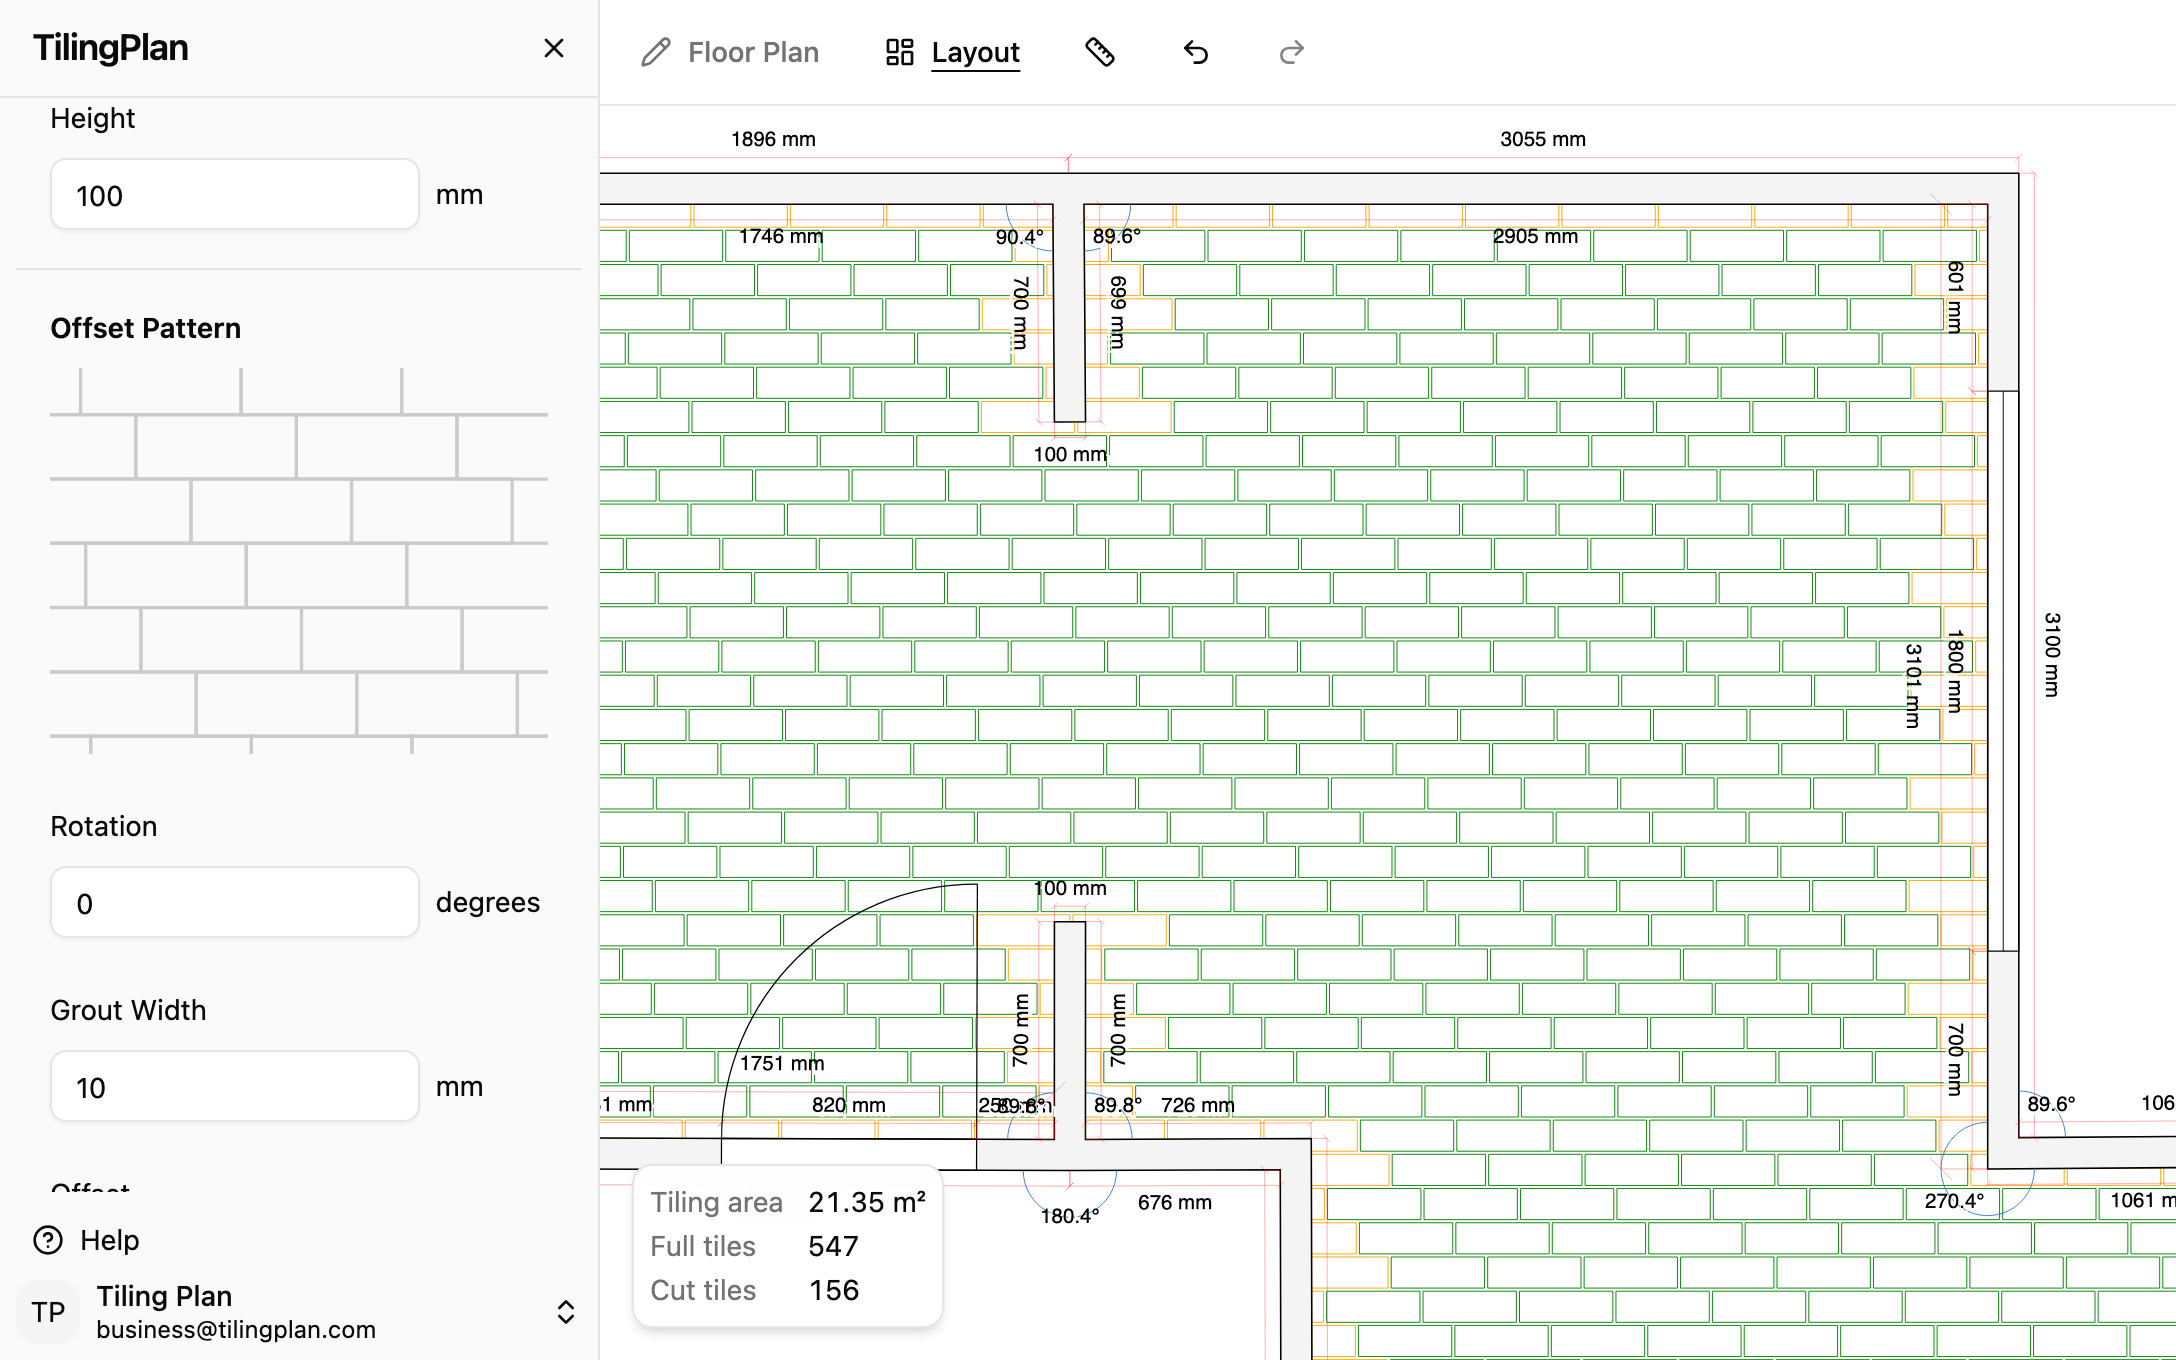Select the Layout tab
The image size is (2176, 1360).
(x=953, y=52)
